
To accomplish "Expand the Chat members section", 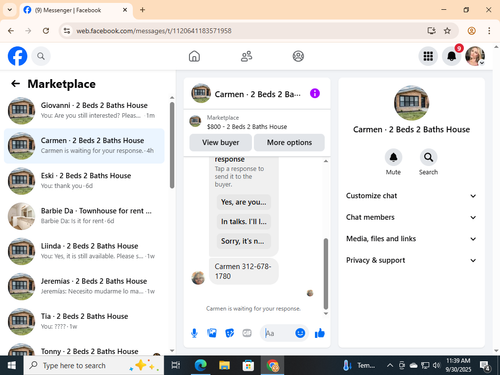I will click(411, 217).
